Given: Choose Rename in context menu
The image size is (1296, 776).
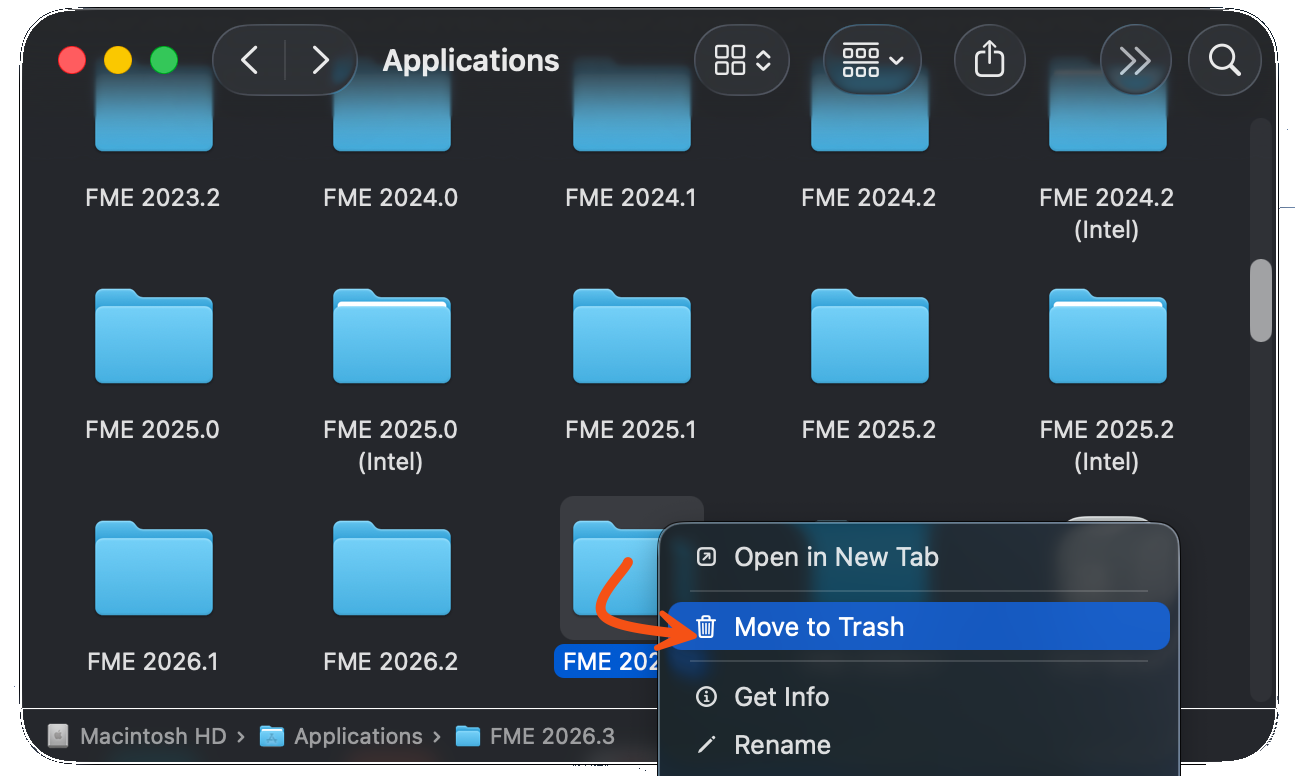Looking at the screenshot, I should (918, 745).
